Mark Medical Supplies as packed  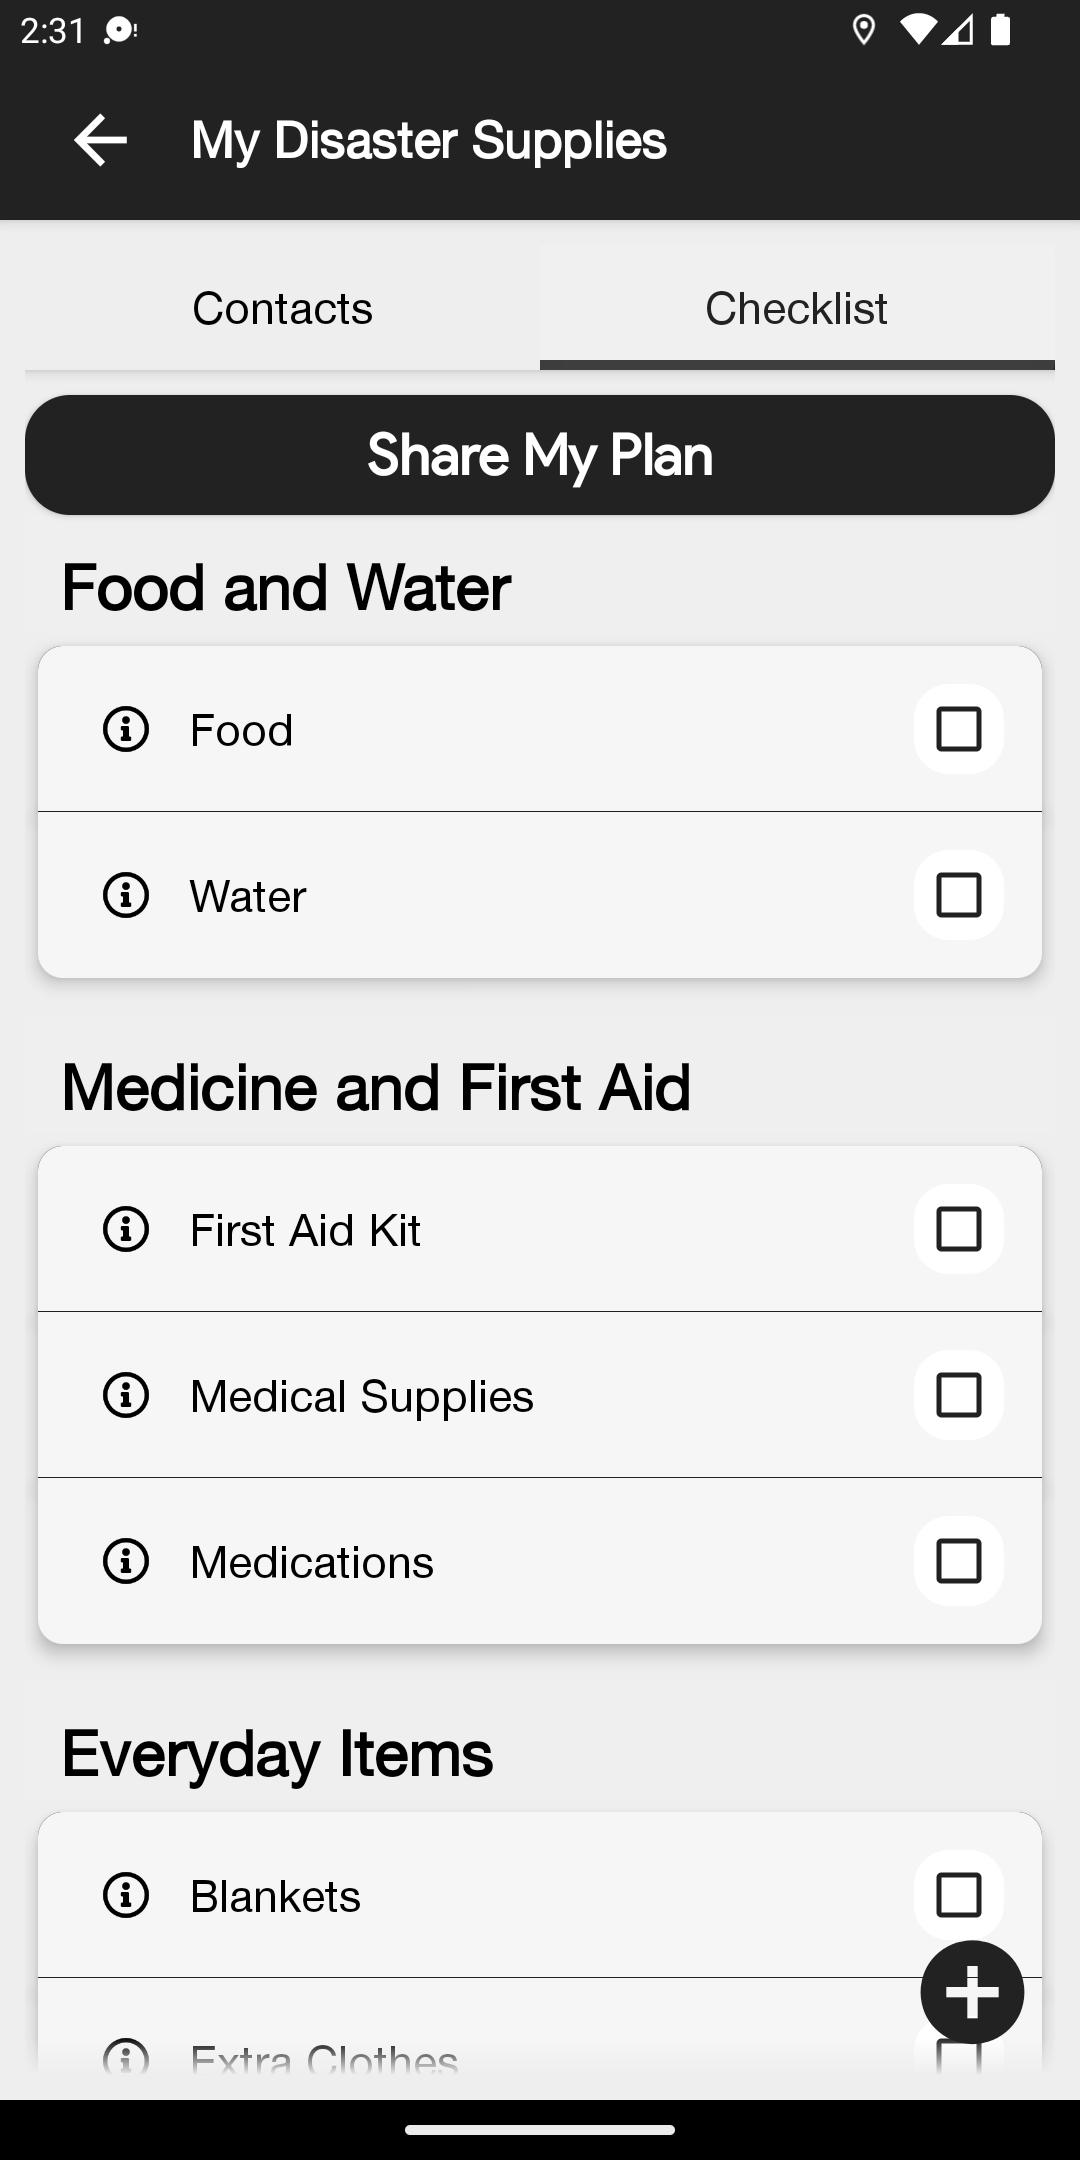958,1395
